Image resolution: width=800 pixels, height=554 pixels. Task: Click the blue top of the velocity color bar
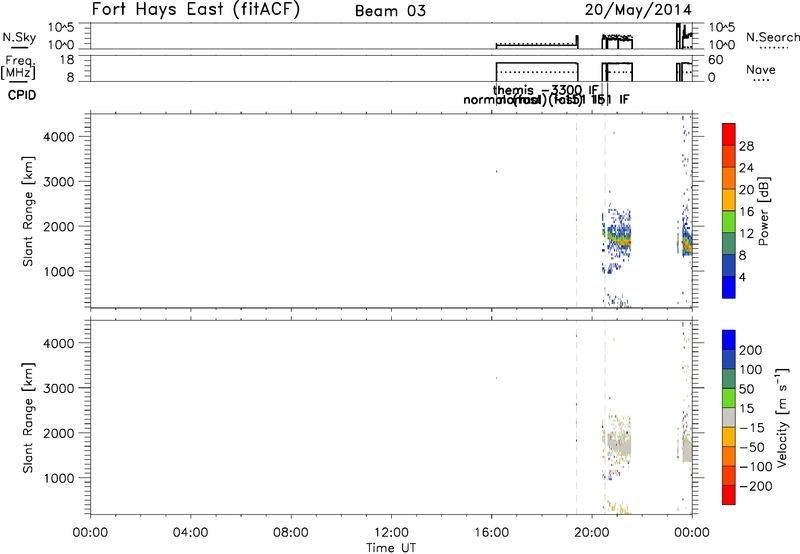(x=729, y=340)
